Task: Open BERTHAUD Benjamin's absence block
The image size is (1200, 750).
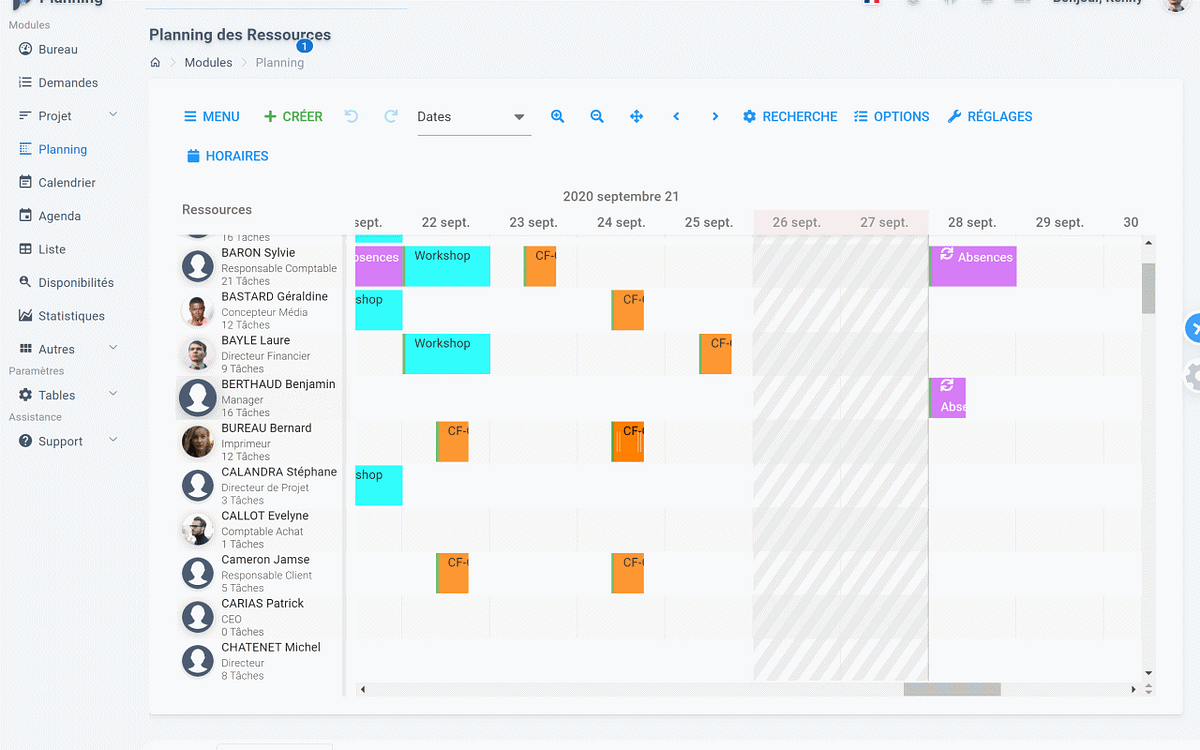Action: 948,398
